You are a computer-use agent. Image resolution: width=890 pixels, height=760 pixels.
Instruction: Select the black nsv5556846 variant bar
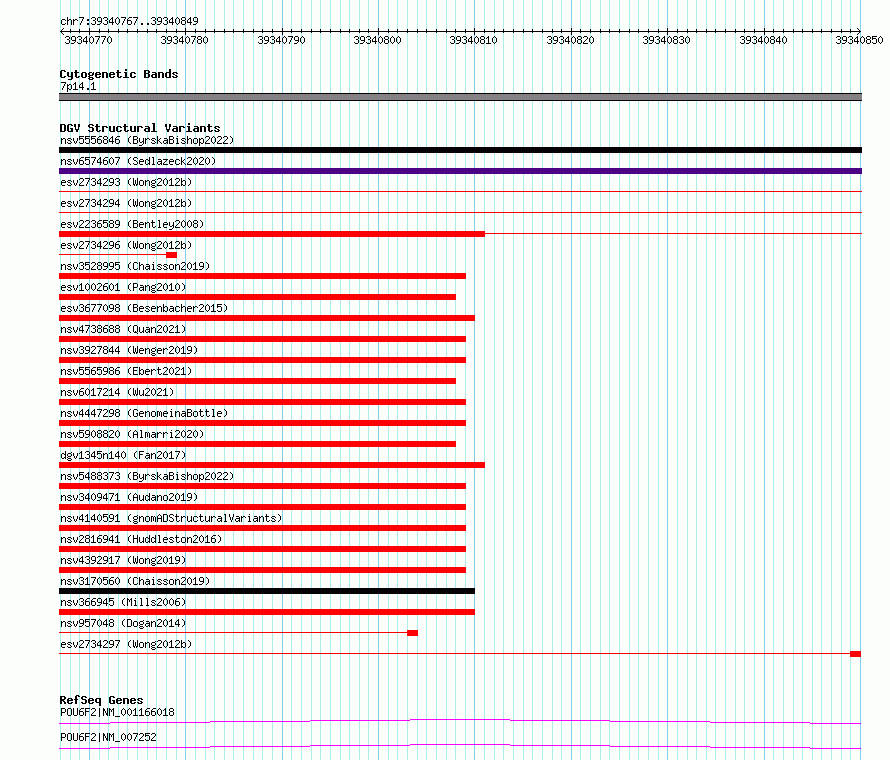[x=460, y=150]
